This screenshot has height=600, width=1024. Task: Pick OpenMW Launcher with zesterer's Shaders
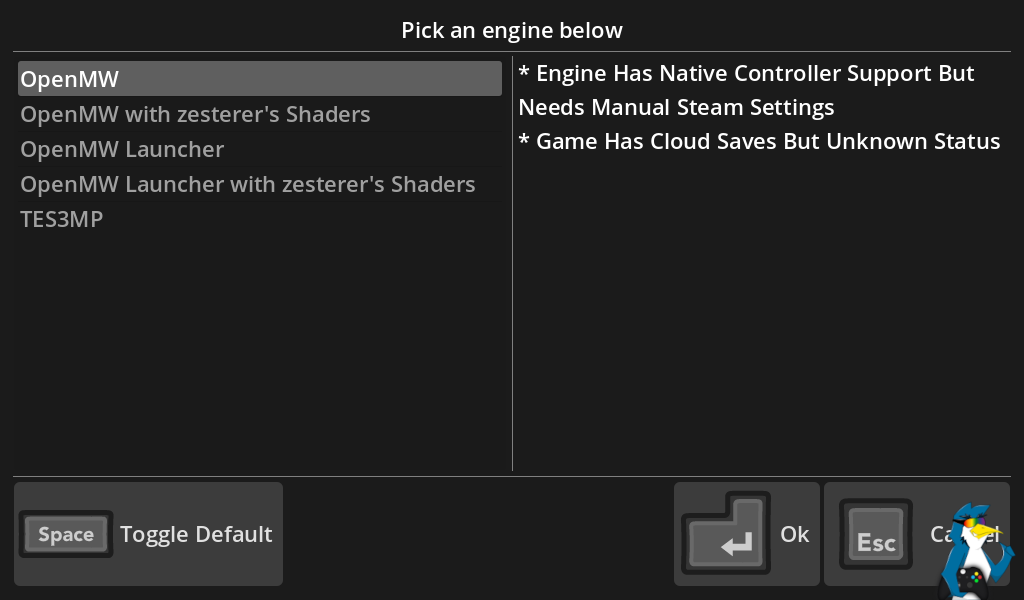tap(248, 184)
